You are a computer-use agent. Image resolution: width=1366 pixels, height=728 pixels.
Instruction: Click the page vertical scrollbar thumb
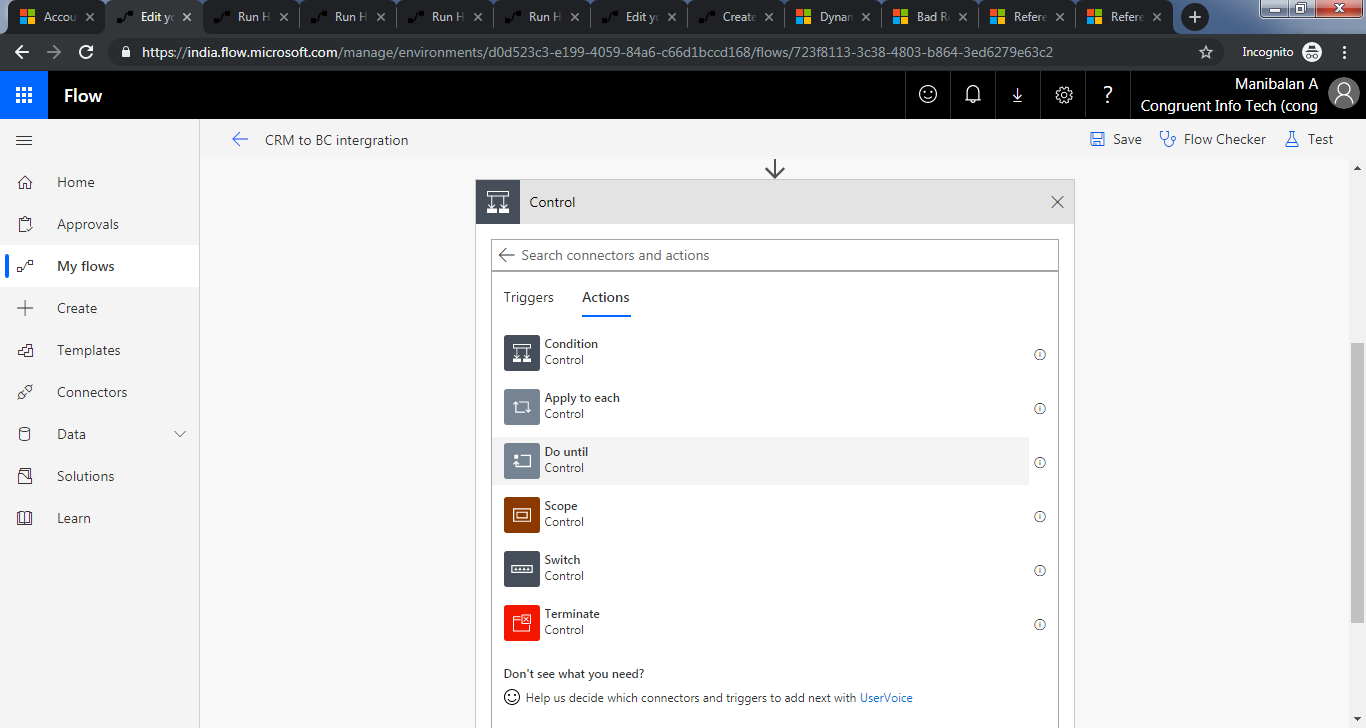click(x=1357, y=483)
